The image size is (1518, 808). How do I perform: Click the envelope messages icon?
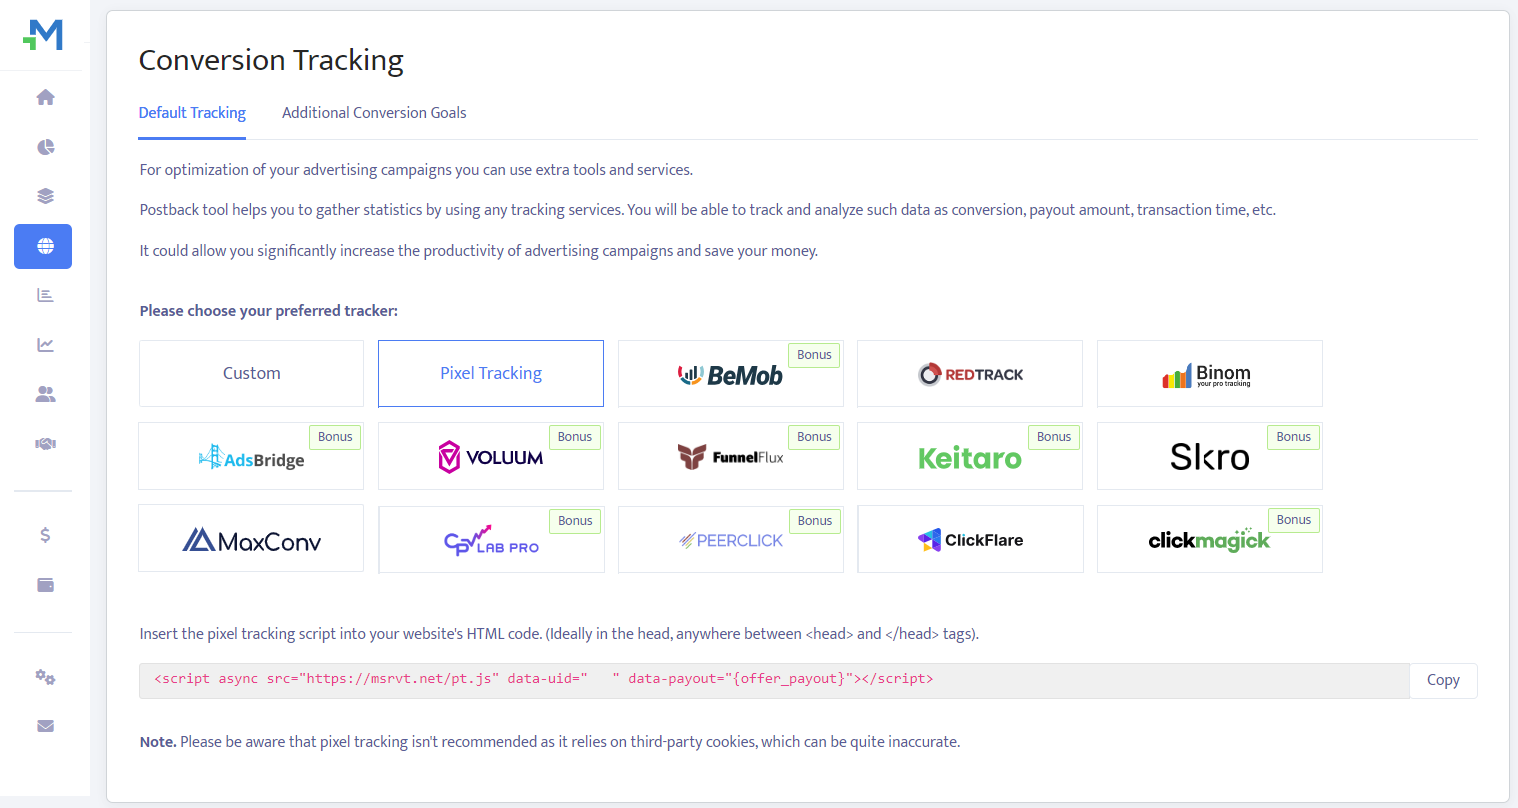[45, 726]
